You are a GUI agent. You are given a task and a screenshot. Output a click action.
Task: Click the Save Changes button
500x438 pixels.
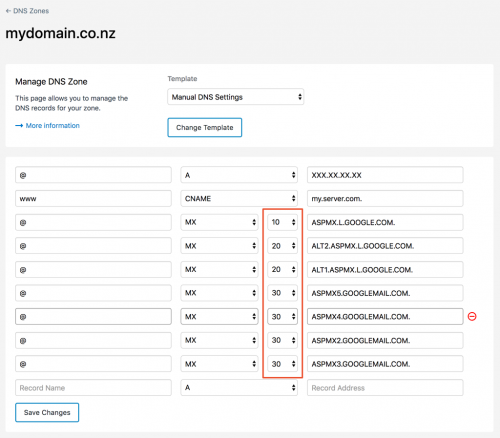(x=47, y=412)
